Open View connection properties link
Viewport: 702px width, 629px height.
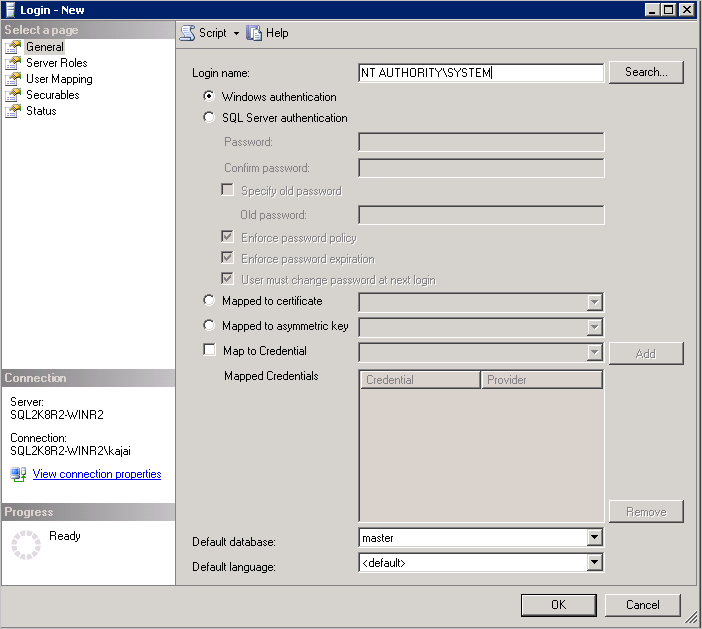click(x=96, y=474)
